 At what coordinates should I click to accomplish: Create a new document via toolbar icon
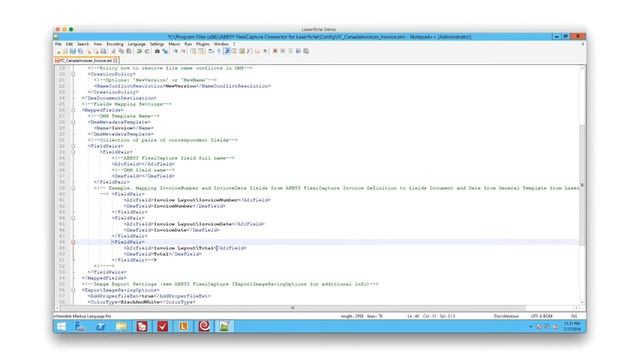[59, 51]
